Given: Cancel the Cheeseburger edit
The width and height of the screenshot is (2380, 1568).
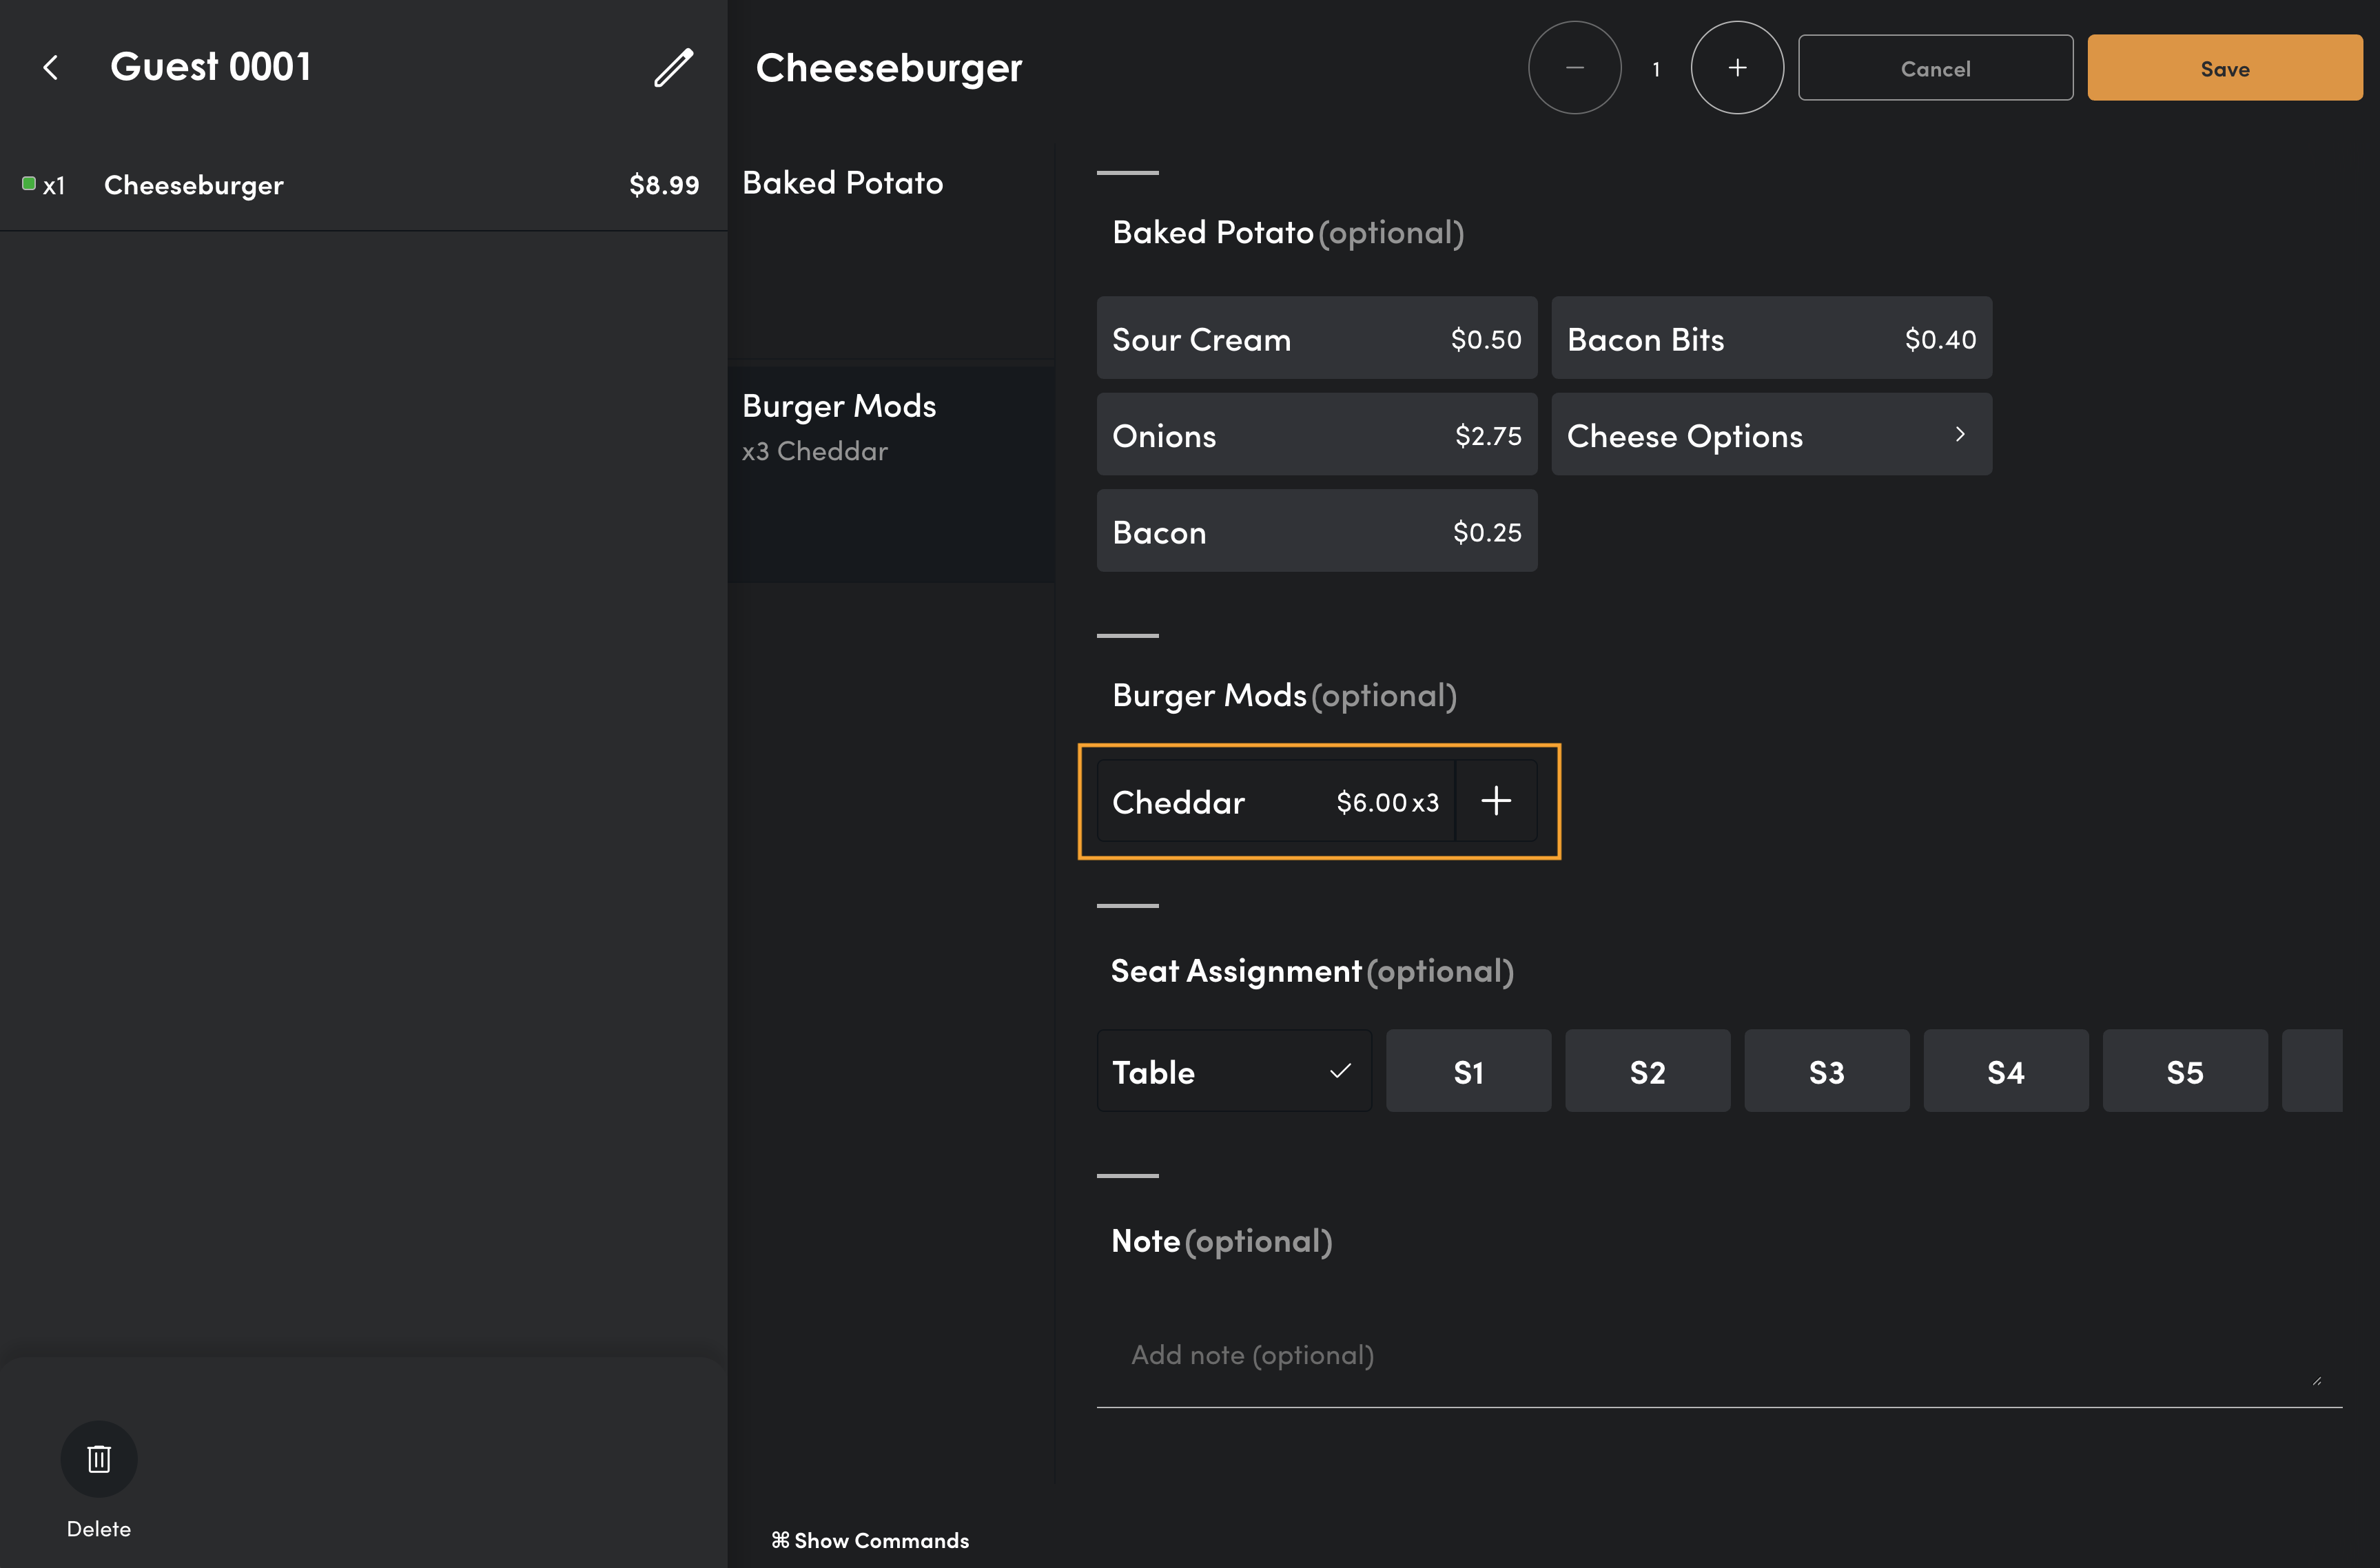Looking at the screenshot, I should (1935, 68).
